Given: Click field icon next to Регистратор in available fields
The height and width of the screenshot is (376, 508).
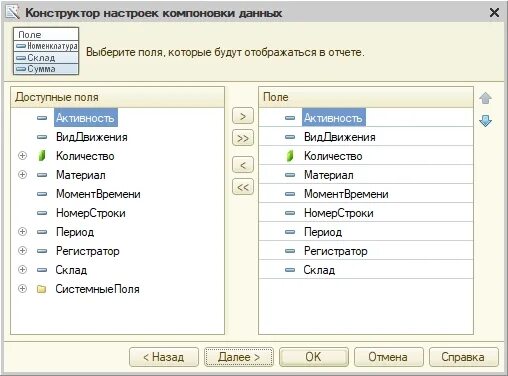Looking at the screenshot, I should 42,251.
